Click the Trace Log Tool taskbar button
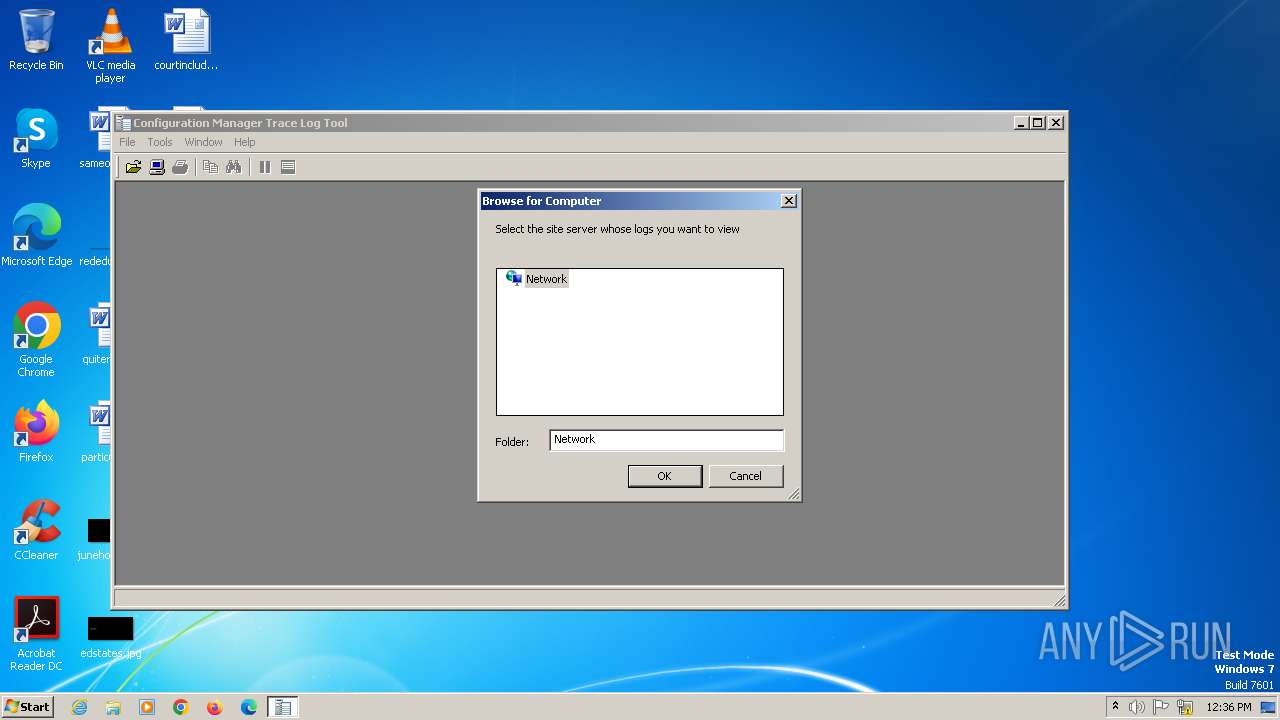Screen dimensions: 1280x720 [283, 707]
